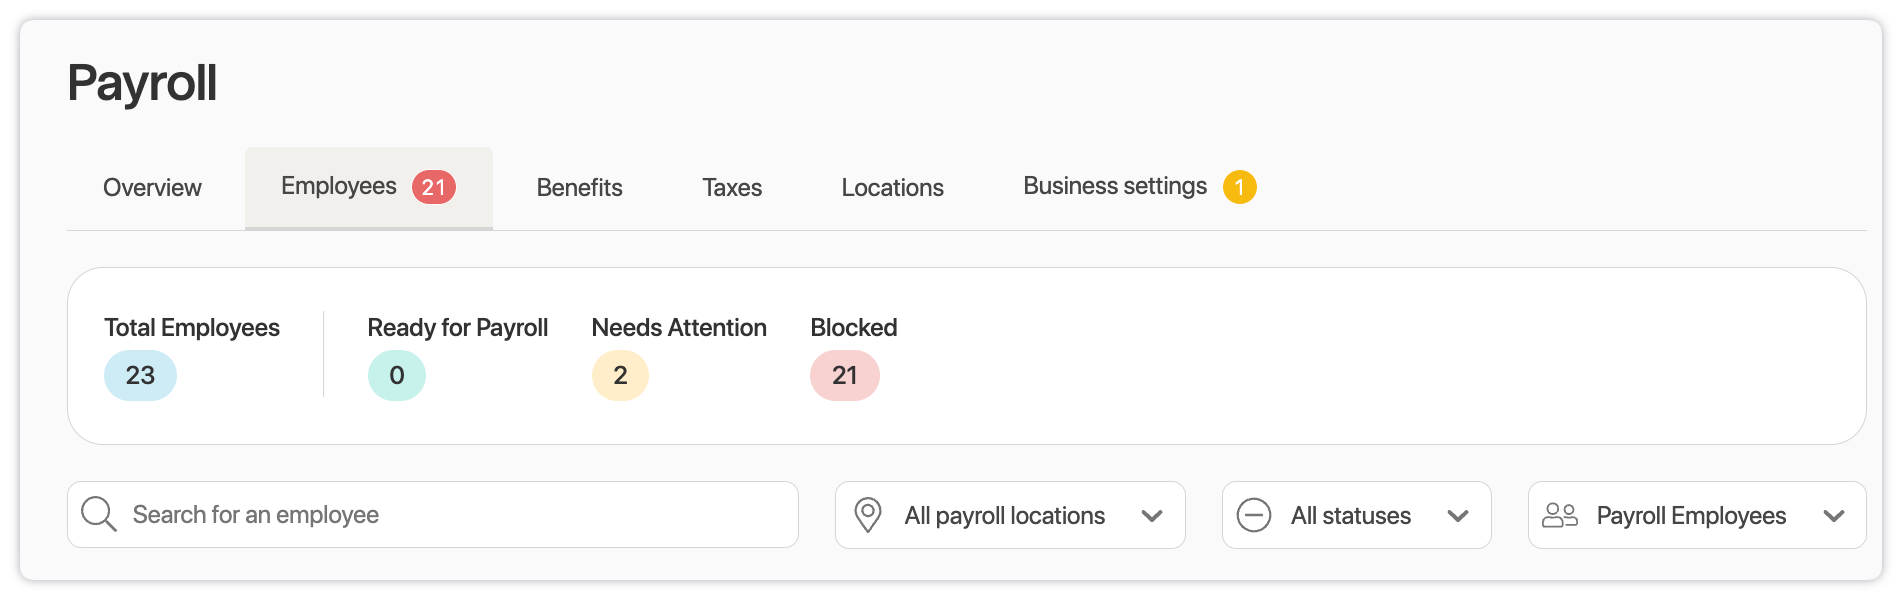Go to the Taxes tab
Viewport: 1902px width, 600px height.
[x=732, y=188]
